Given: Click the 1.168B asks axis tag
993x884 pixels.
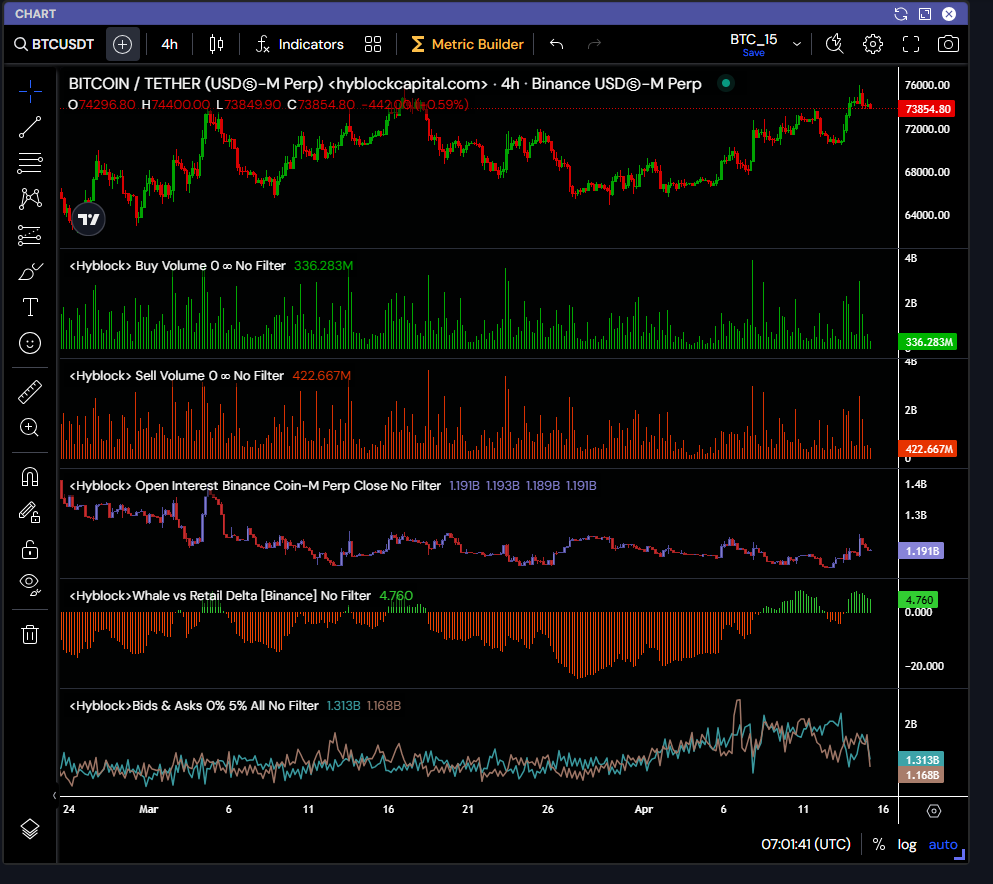Looking at the screenshot, I should [921, 775].
